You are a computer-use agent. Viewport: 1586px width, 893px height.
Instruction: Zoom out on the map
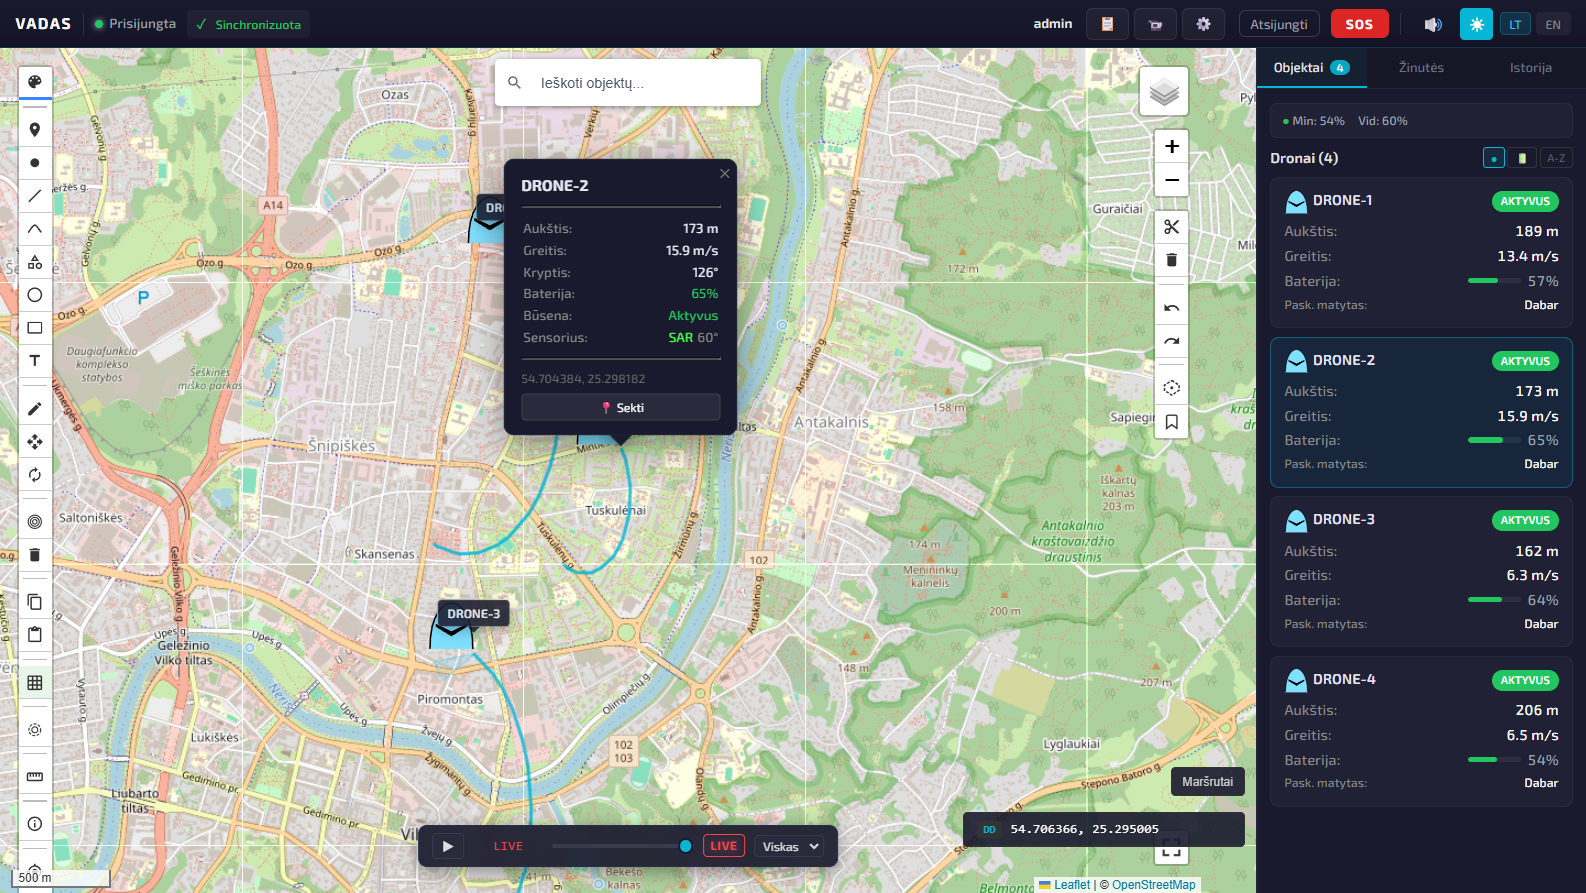click(1172, 181)
